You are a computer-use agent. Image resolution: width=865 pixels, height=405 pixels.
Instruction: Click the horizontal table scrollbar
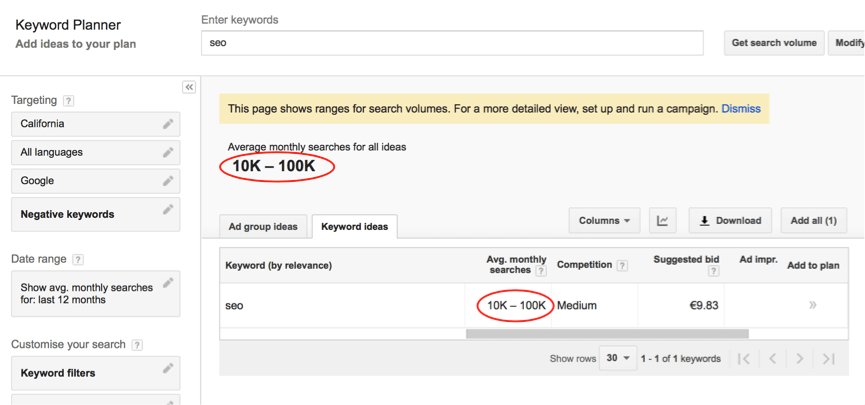pyautogui.click(x=607, y=334)
